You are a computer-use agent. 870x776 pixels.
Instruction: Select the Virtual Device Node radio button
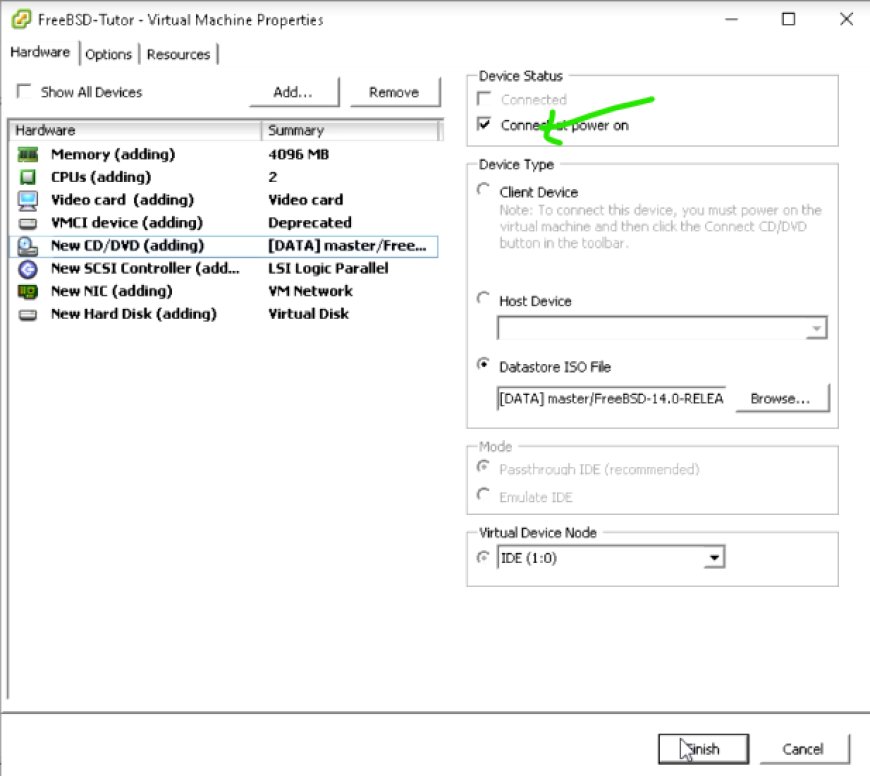[483, 556]
